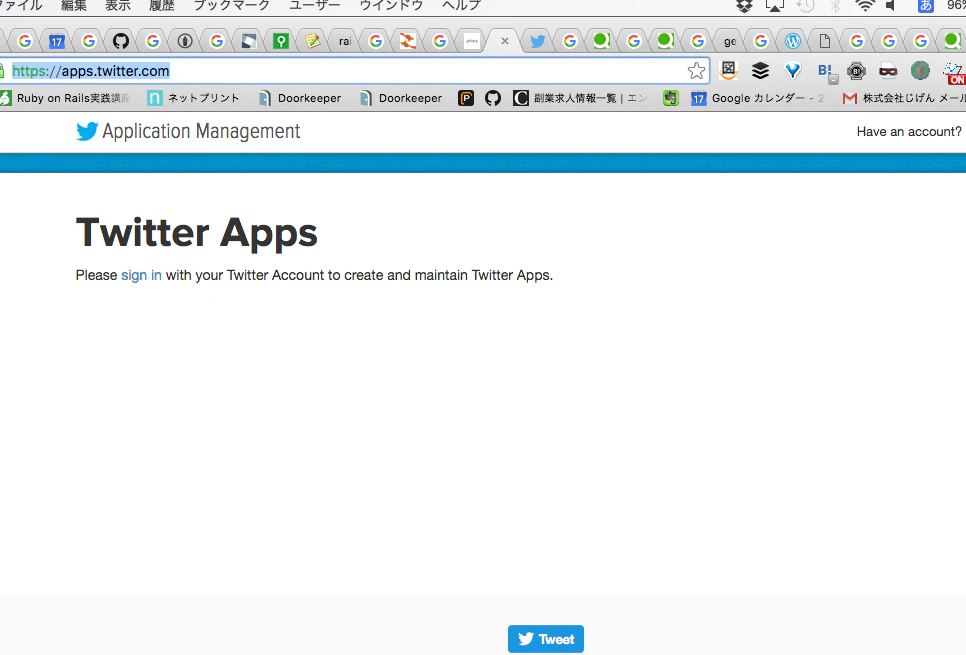Click the Evernote elephant bookmark icon
Screen dimensions: 966x655
click(671, 98)
